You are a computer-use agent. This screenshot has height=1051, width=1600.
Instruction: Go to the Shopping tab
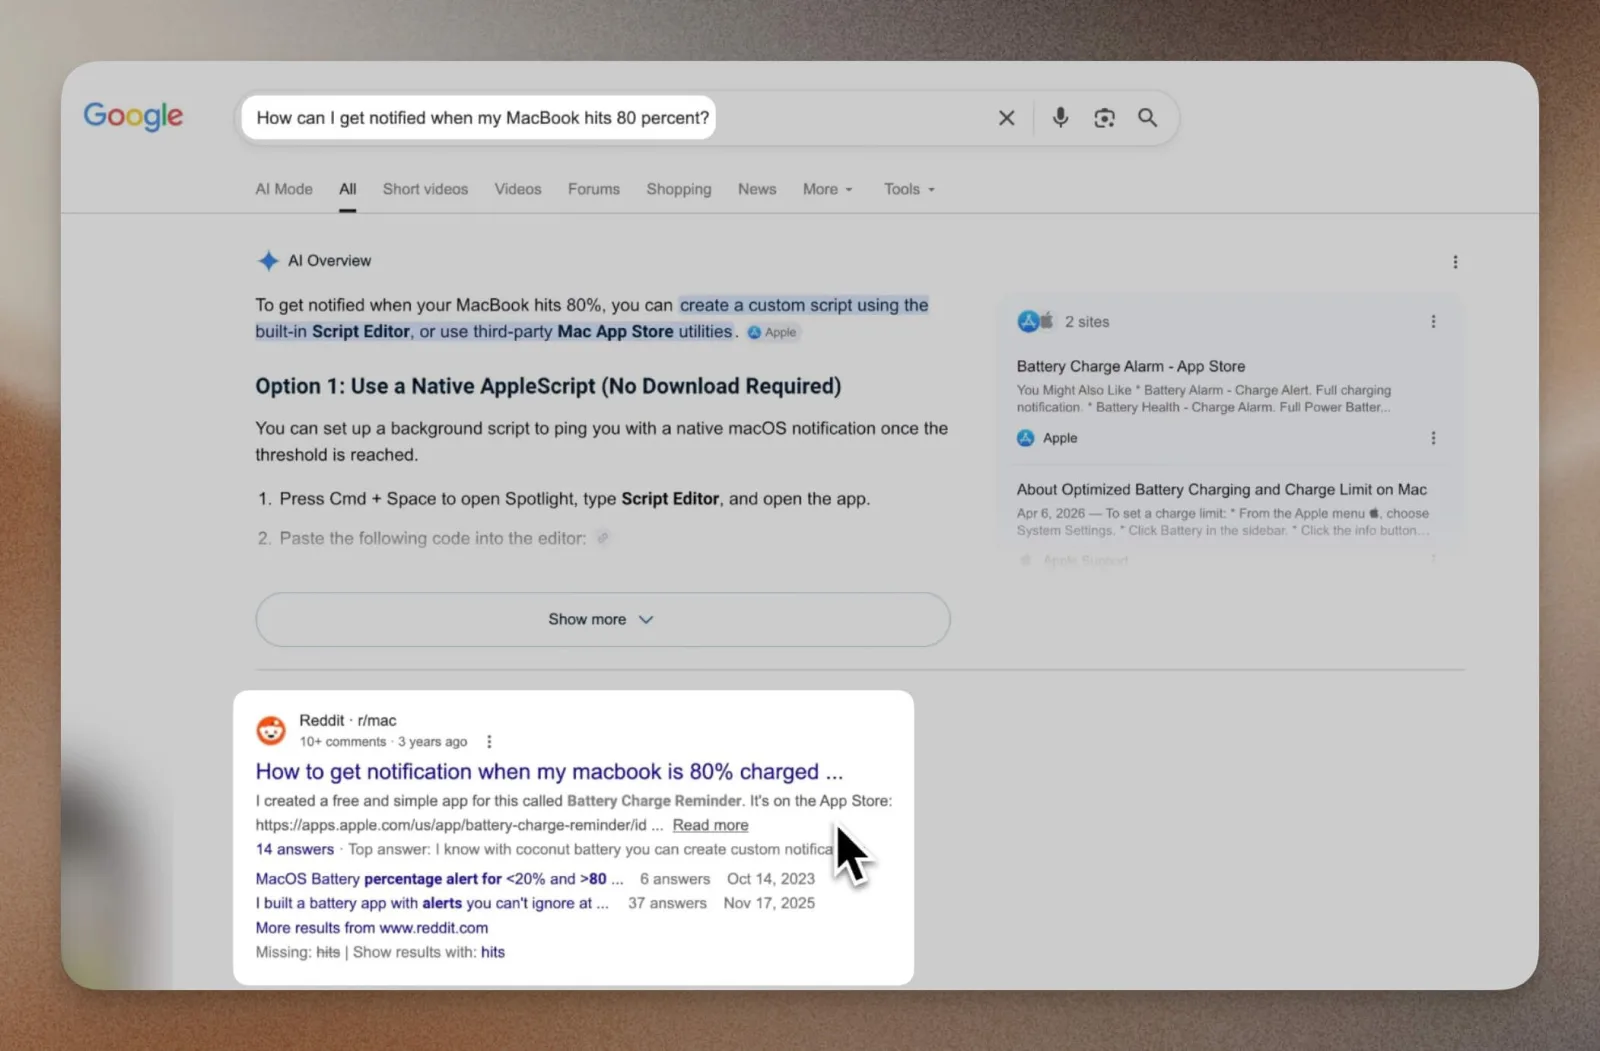point(679,189)
